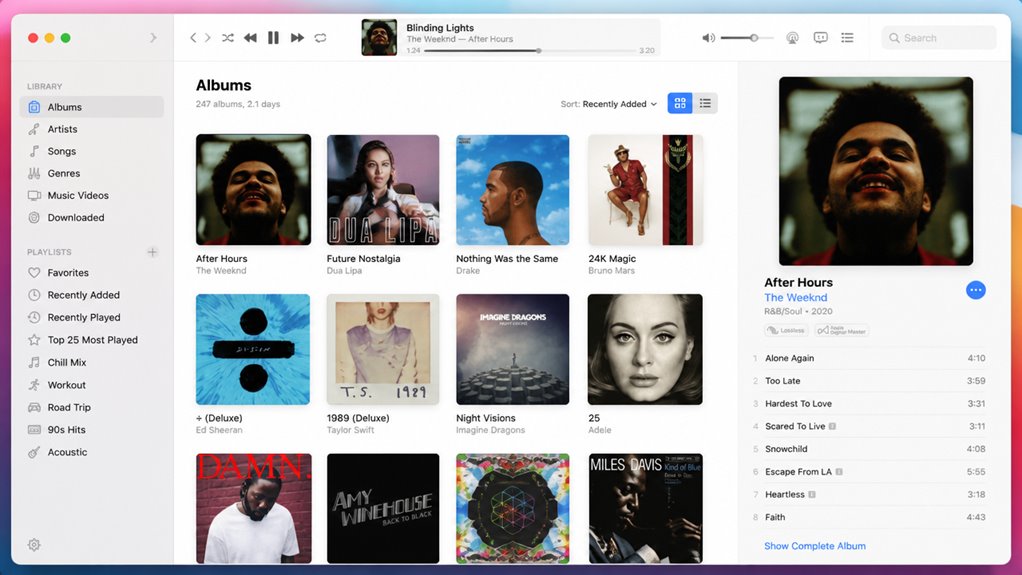Play the track Too Late
Image resolution: width=1022 pixels, height=575 pixels.
[869, 381]
